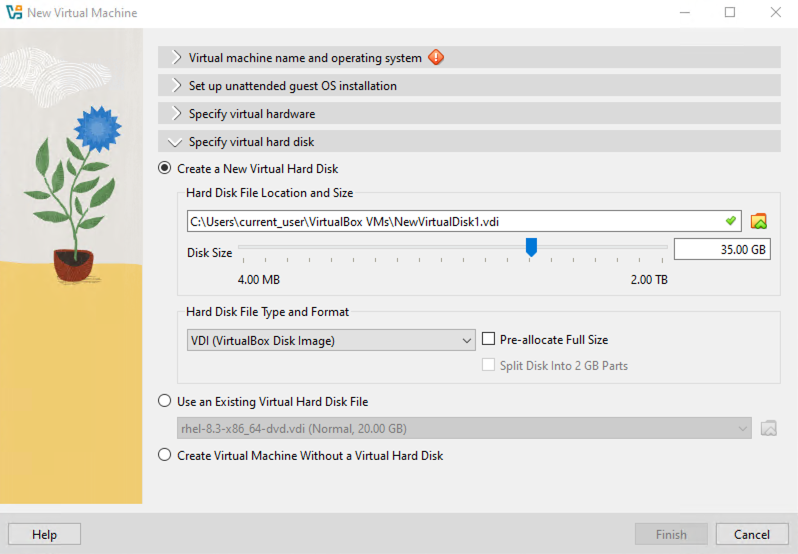Enable Pre-allocate Full Size checkbox
The height and width of the screenshot is (554, 798).
pos(488,339)
